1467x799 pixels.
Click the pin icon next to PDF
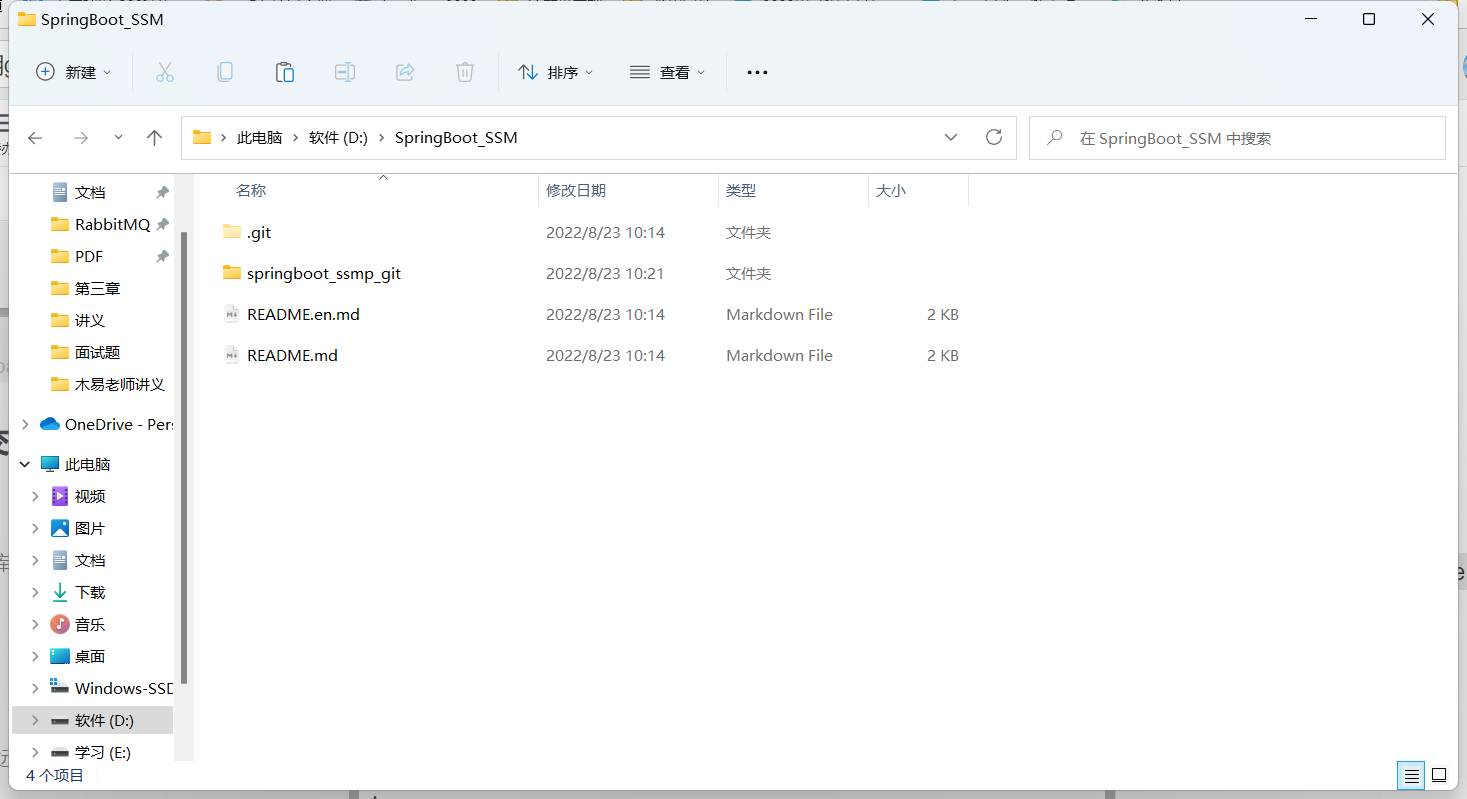162,256
